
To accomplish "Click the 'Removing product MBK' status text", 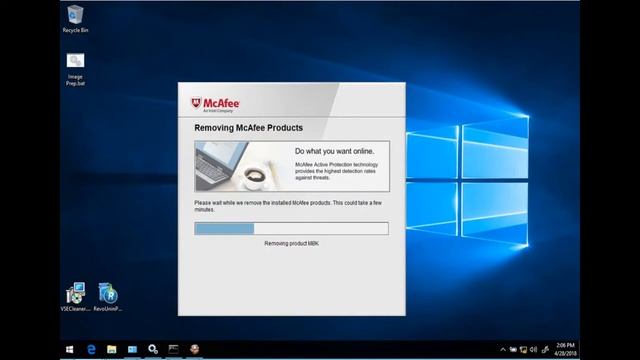I will point(291,244).
